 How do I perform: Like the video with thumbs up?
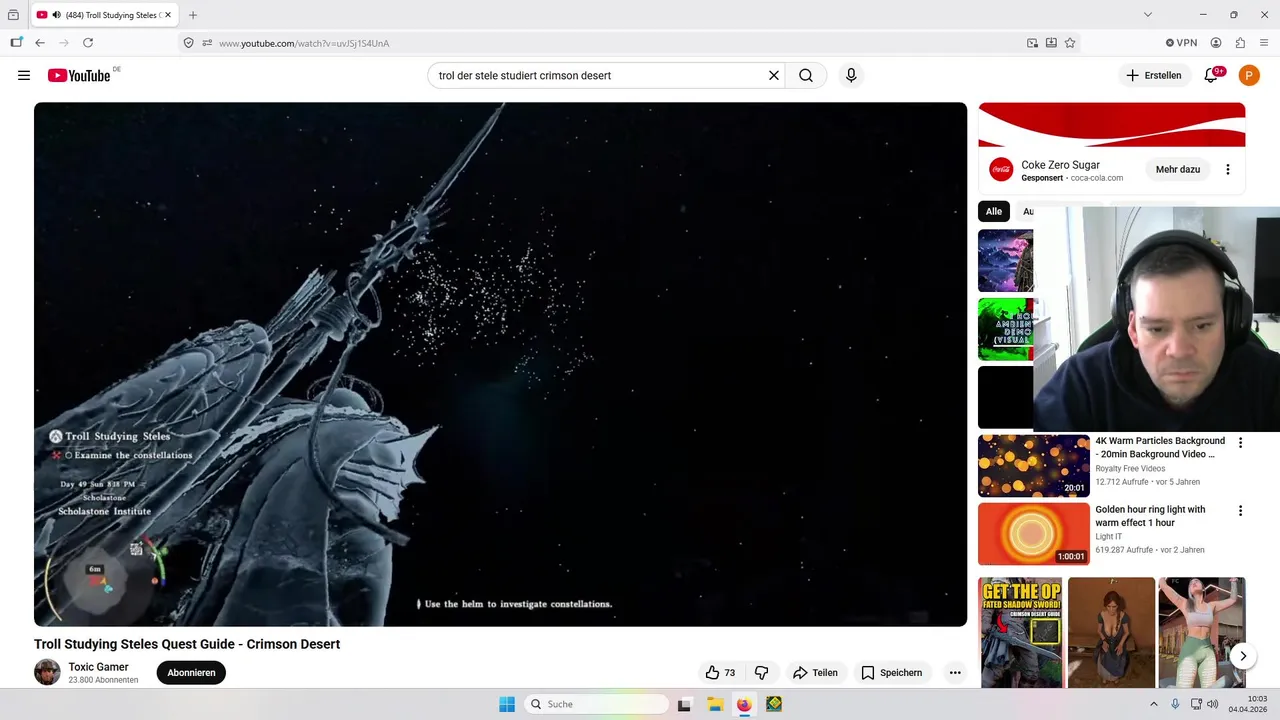pos(721,673)
